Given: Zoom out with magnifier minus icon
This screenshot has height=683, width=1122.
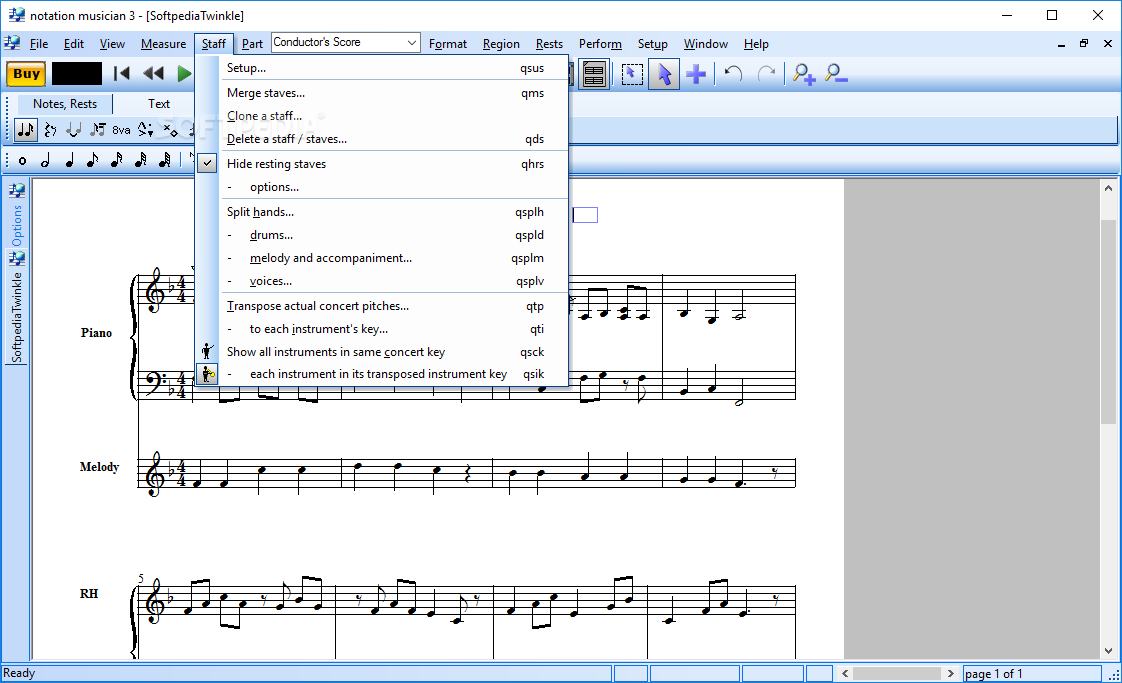Looking at the screenshot, I should pyautogui.click(x=836, y=74).
